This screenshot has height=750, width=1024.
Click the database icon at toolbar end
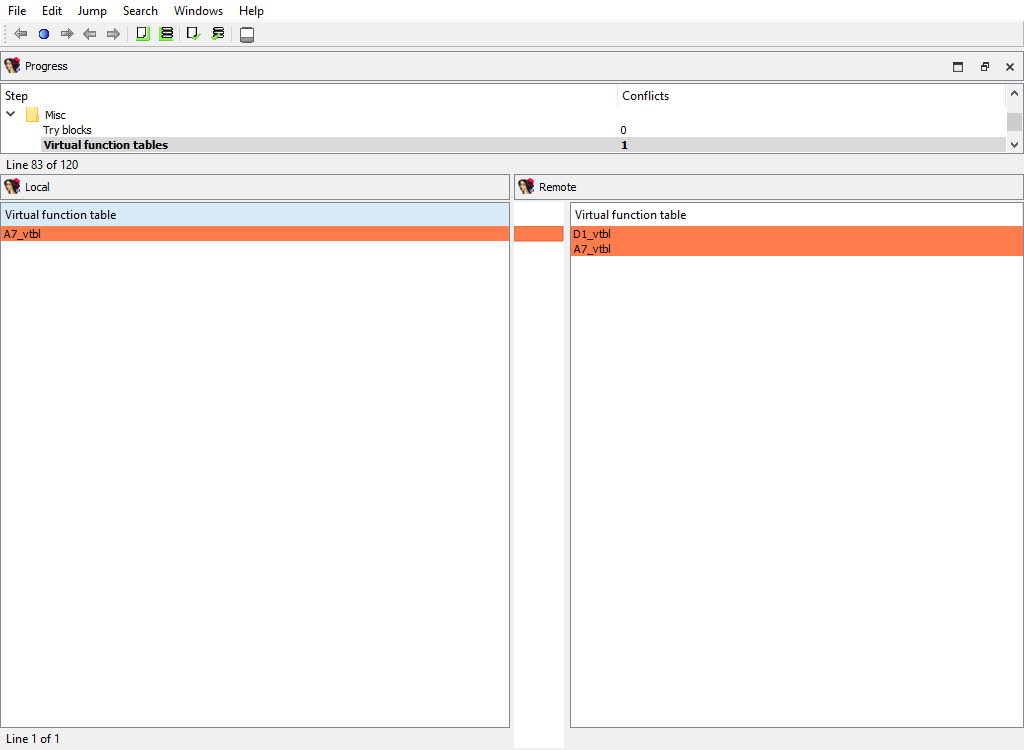pos(246,33)
